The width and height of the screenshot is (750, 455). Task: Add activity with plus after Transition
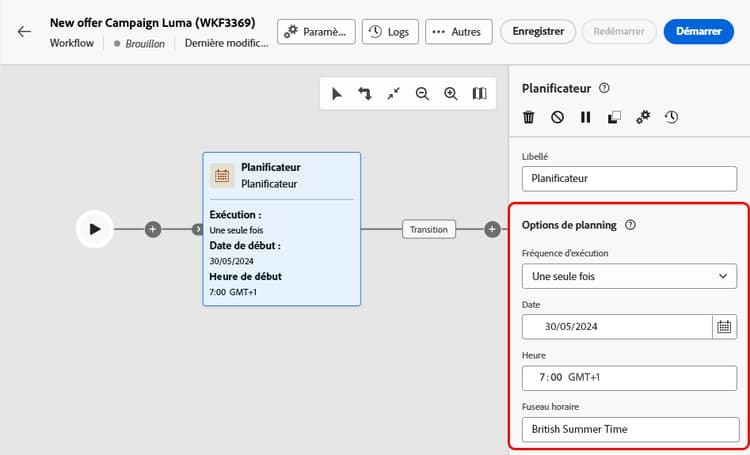[492, 229]
